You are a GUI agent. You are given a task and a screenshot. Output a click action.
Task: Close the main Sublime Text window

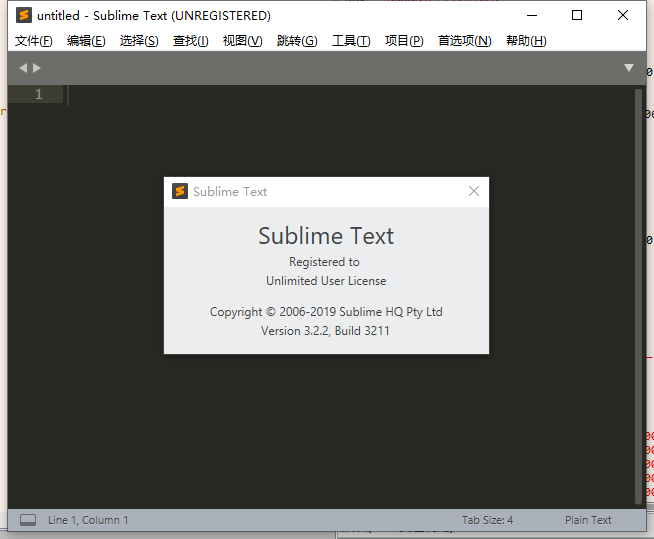[x=623, y=15]
